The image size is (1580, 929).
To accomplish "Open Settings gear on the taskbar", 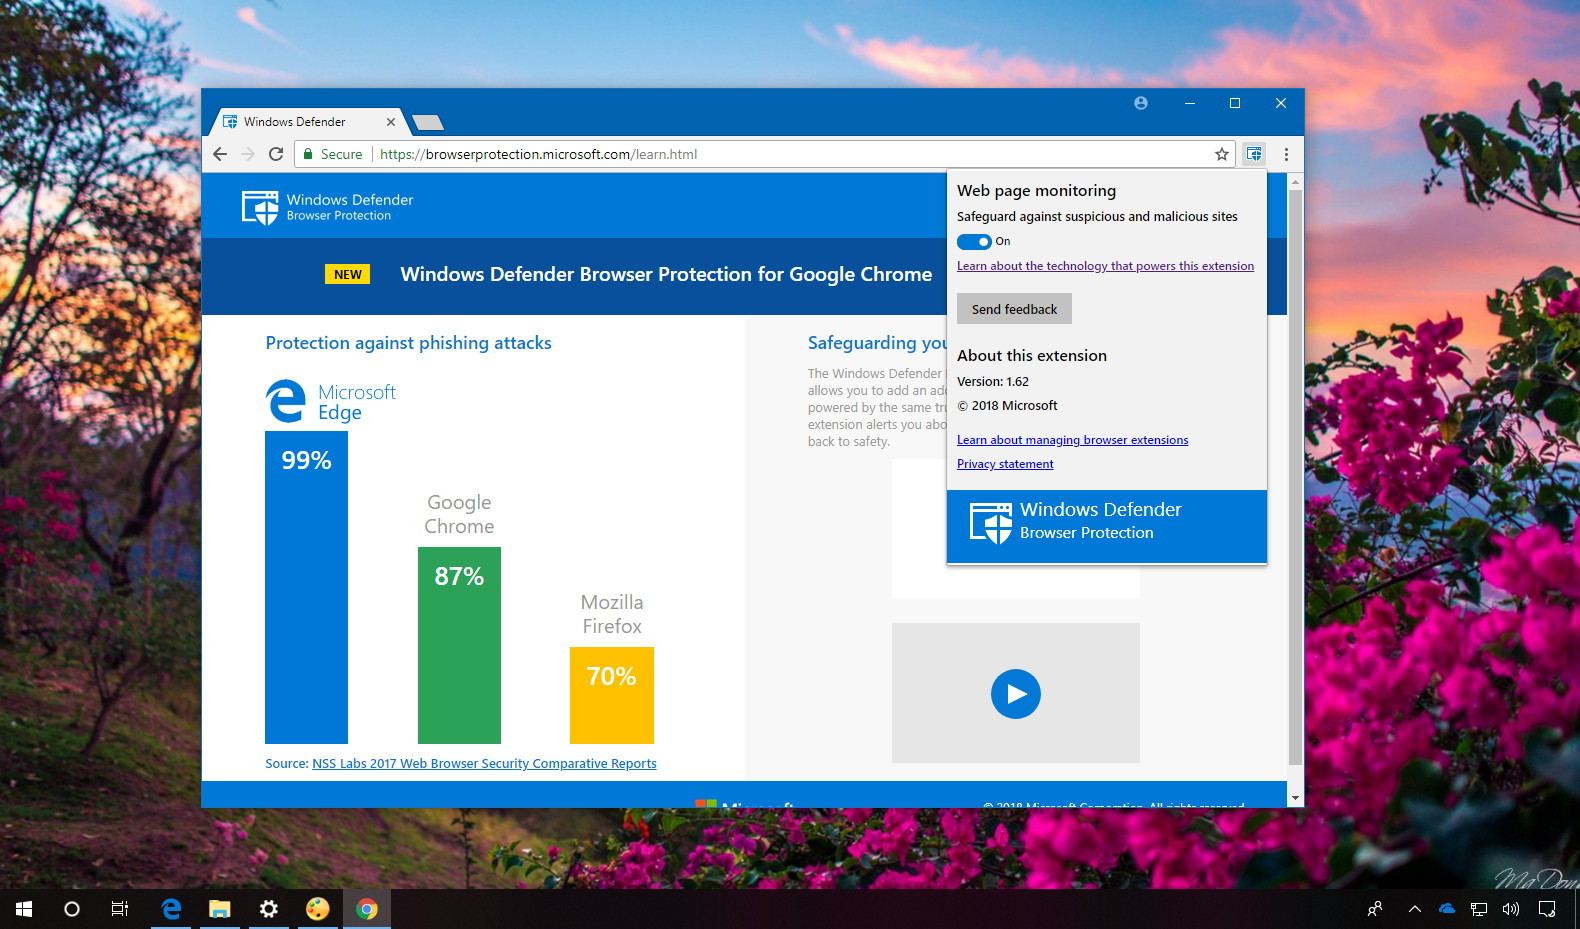I will (268, 909).
